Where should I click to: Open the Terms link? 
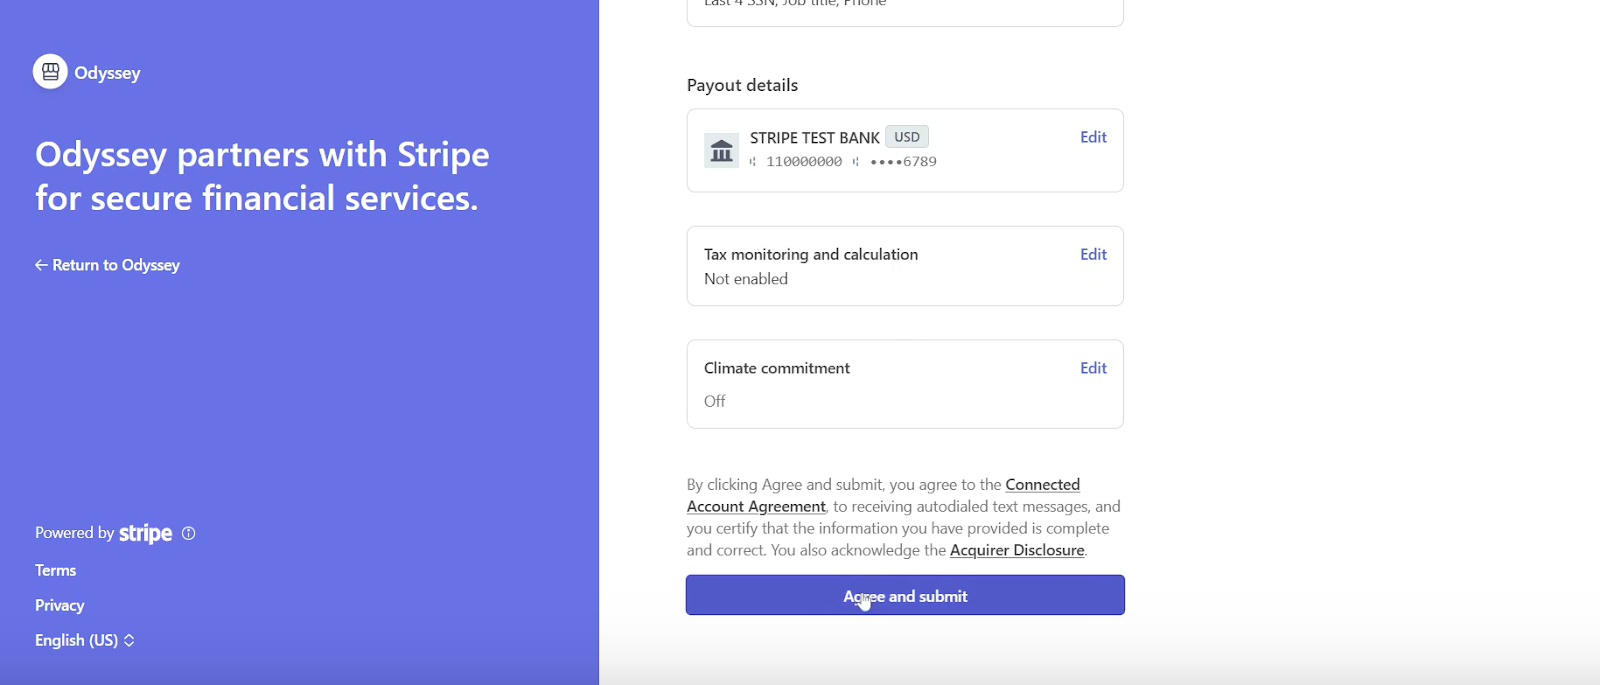[x=56, y=570]
